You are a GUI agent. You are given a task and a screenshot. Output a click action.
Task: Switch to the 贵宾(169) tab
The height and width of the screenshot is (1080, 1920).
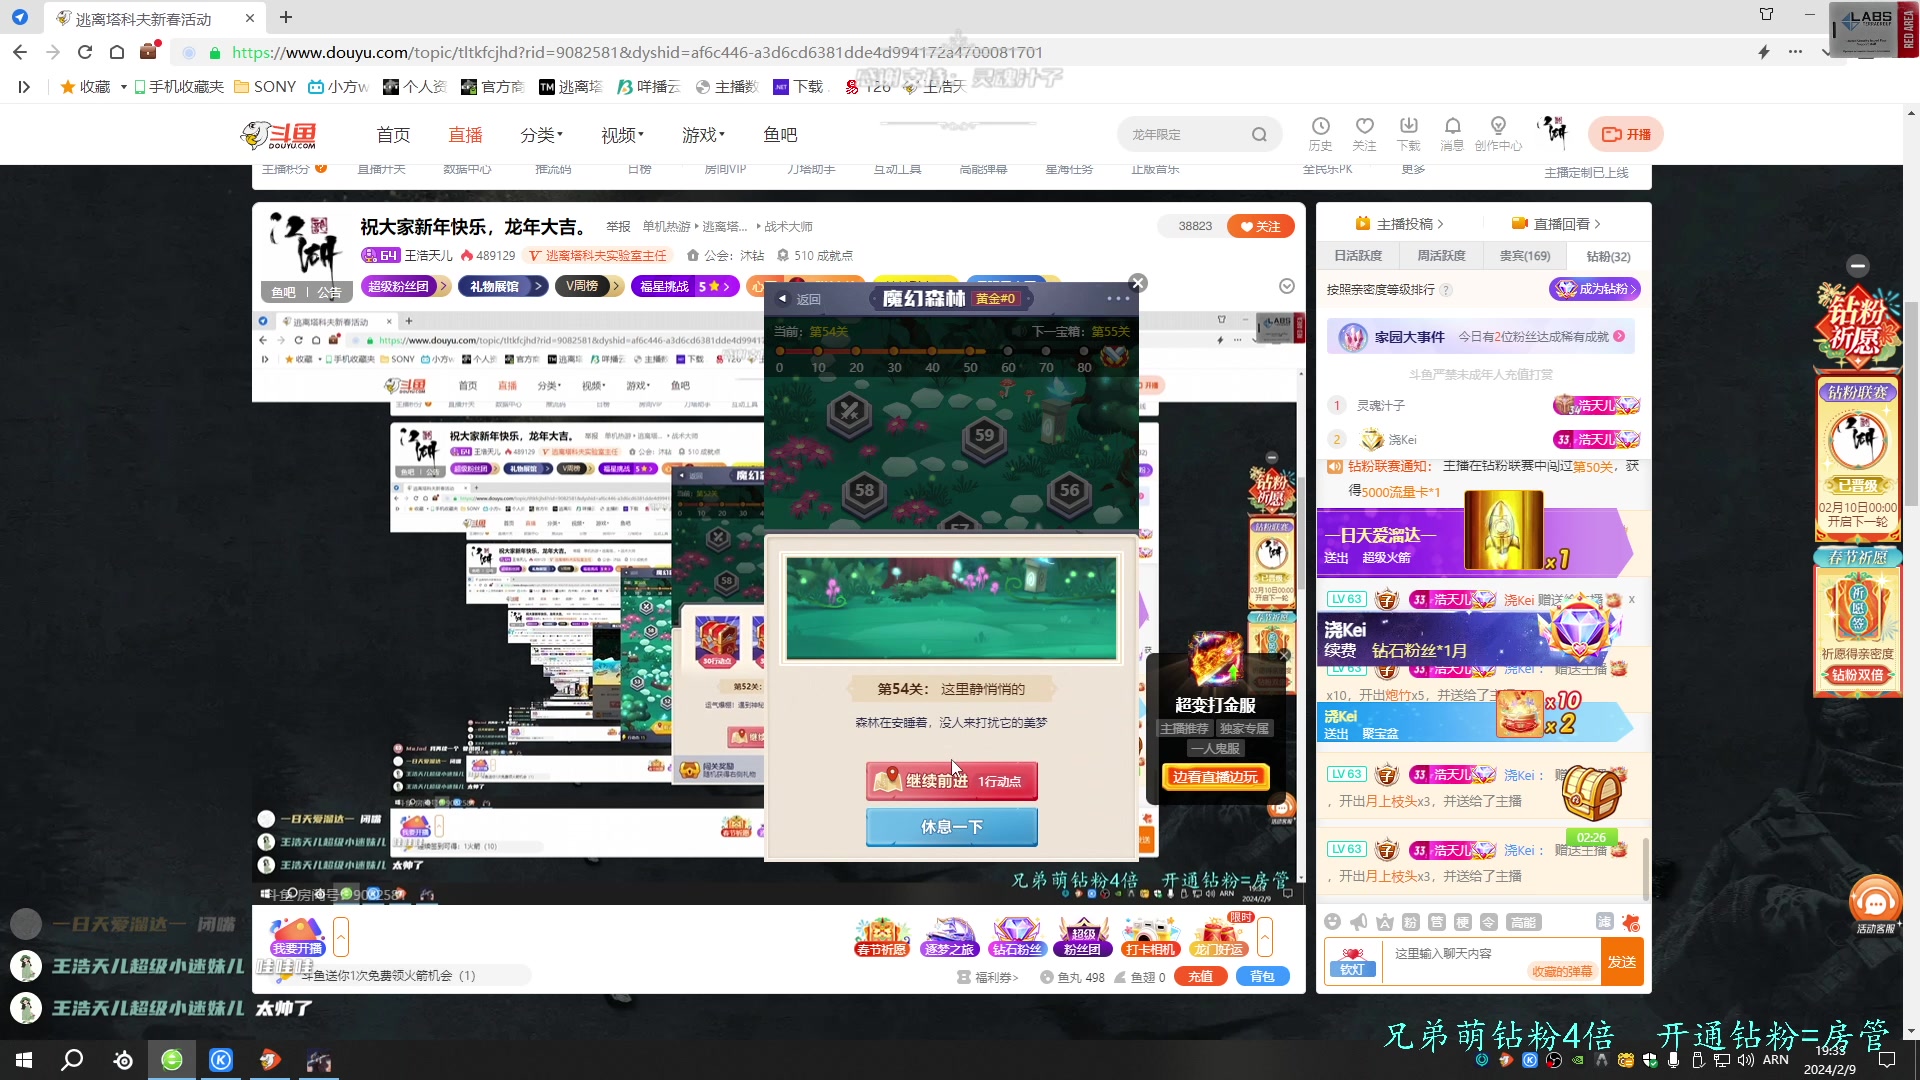pos(1524,256)
